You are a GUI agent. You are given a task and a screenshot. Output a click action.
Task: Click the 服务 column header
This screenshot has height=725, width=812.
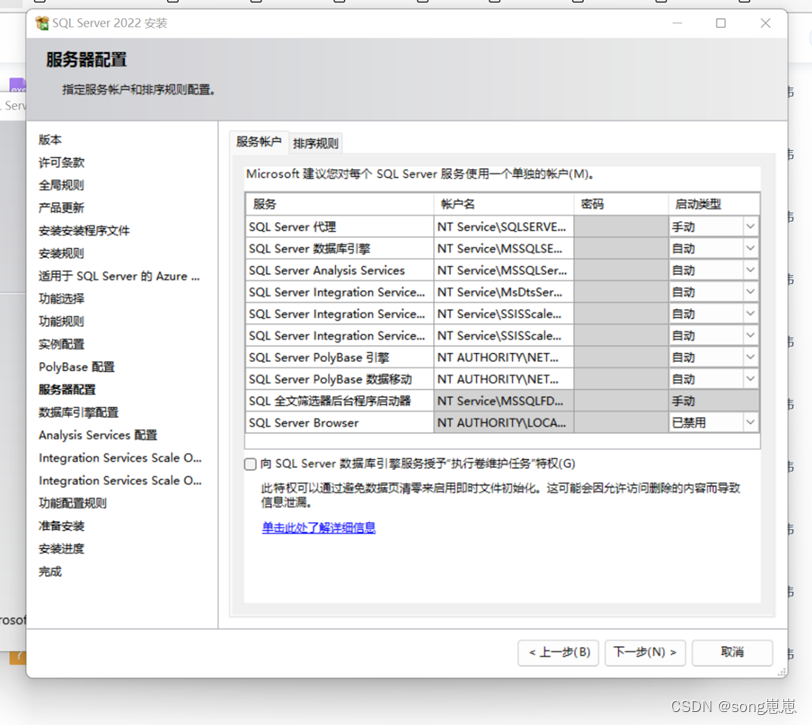[340, 204]
